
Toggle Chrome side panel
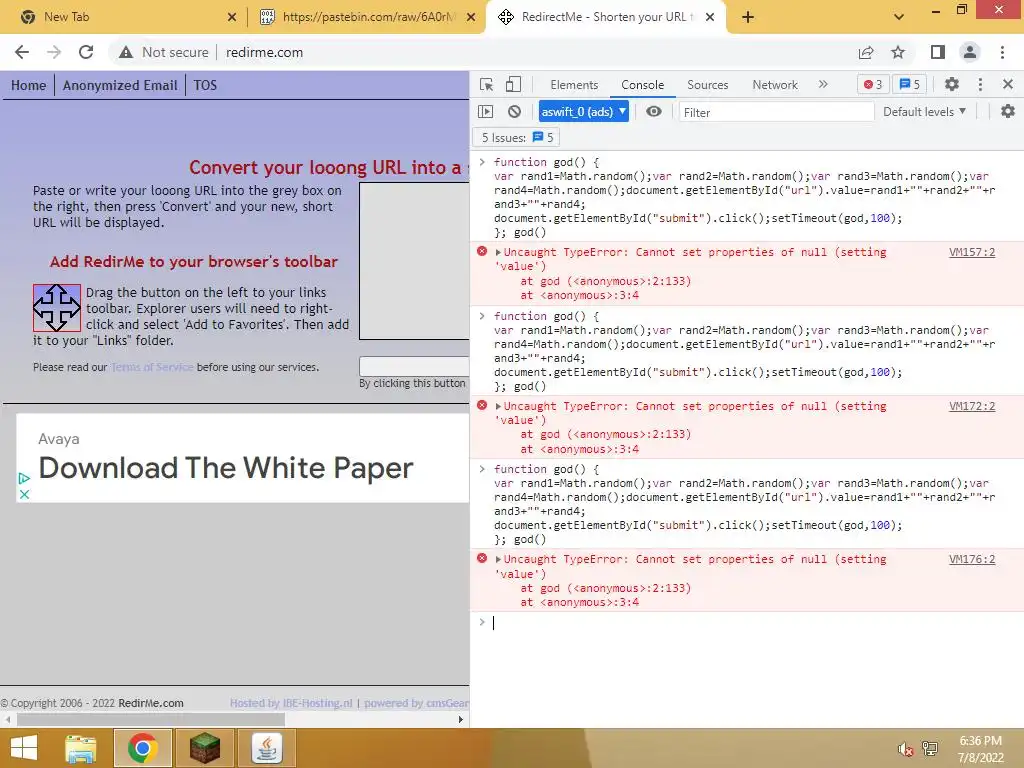click(x=938, y=52)
